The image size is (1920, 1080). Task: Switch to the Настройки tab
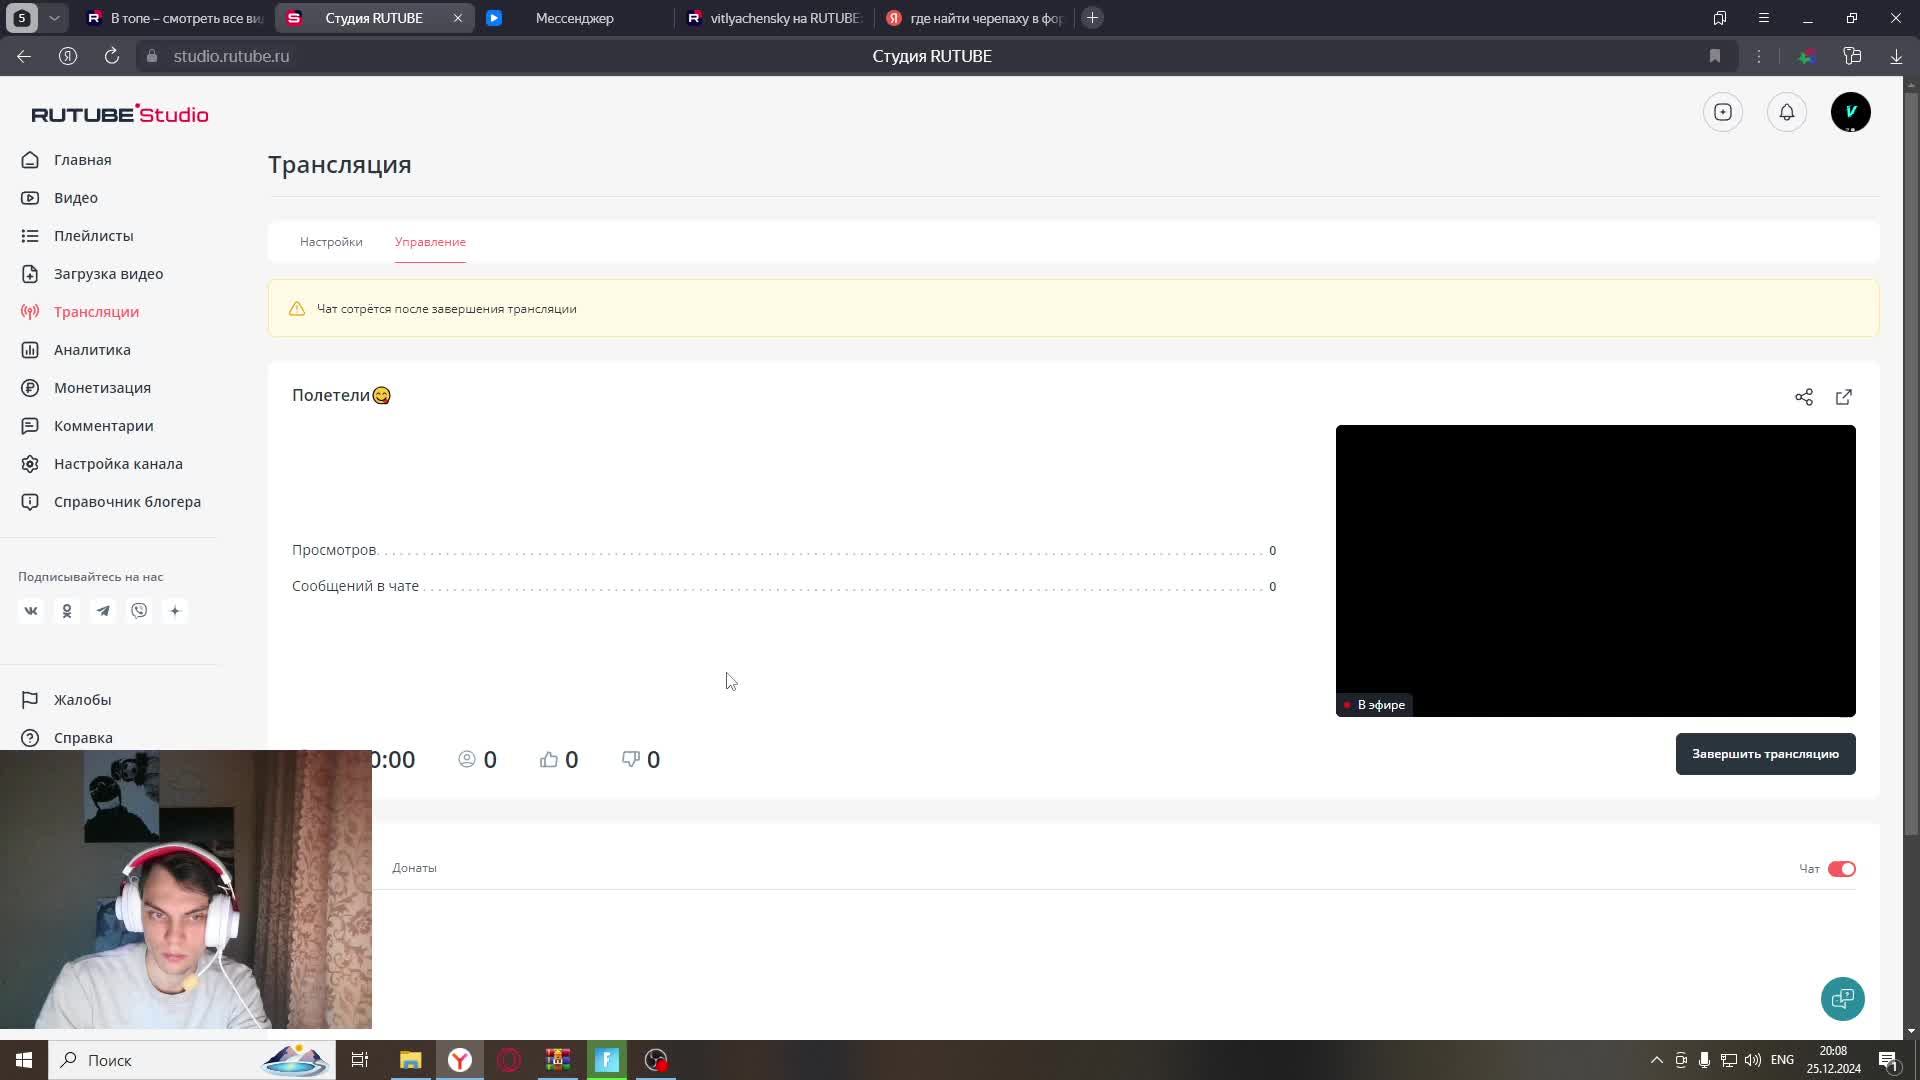(331, 242)
